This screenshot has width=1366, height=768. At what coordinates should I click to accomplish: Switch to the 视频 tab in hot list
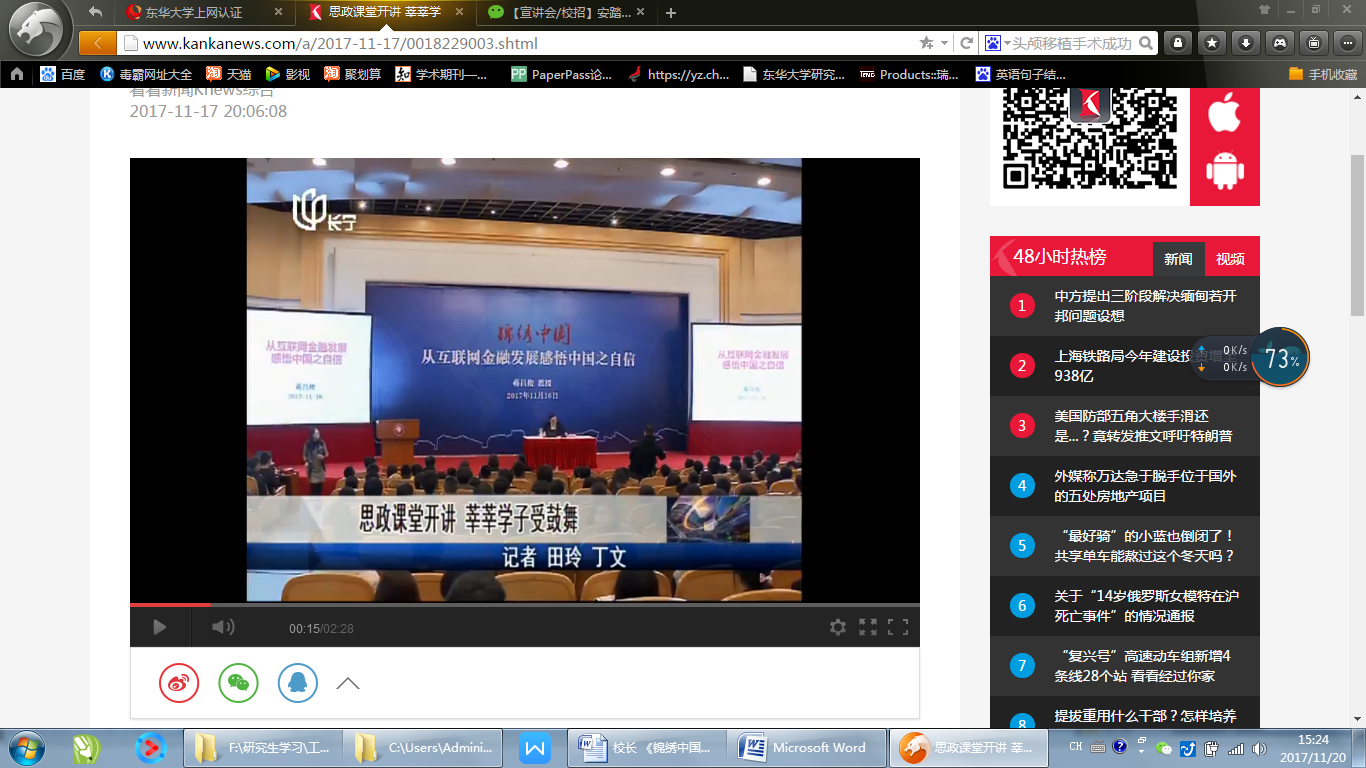[1230, 259]
